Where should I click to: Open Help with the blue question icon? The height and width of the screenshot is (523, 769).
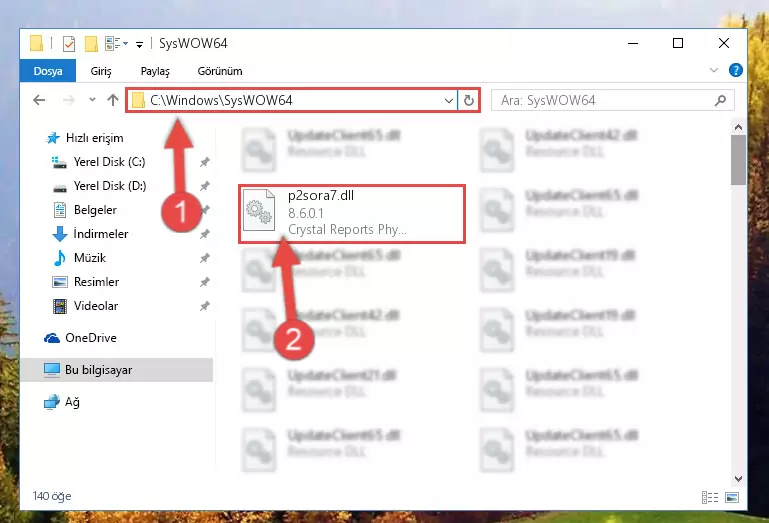(735, 70)
